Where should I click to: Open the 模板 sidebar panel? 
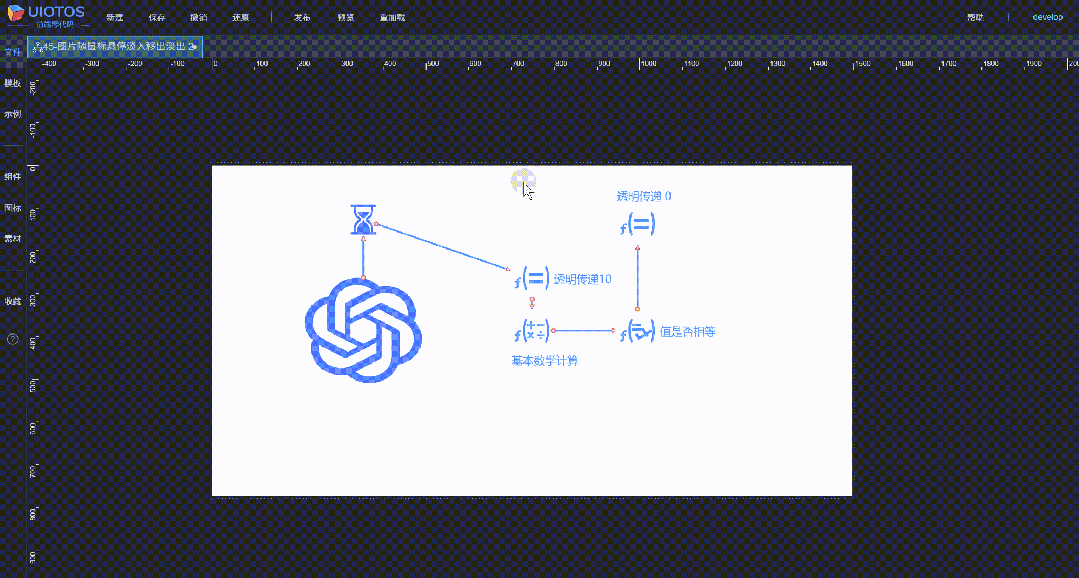pos(12,83)
